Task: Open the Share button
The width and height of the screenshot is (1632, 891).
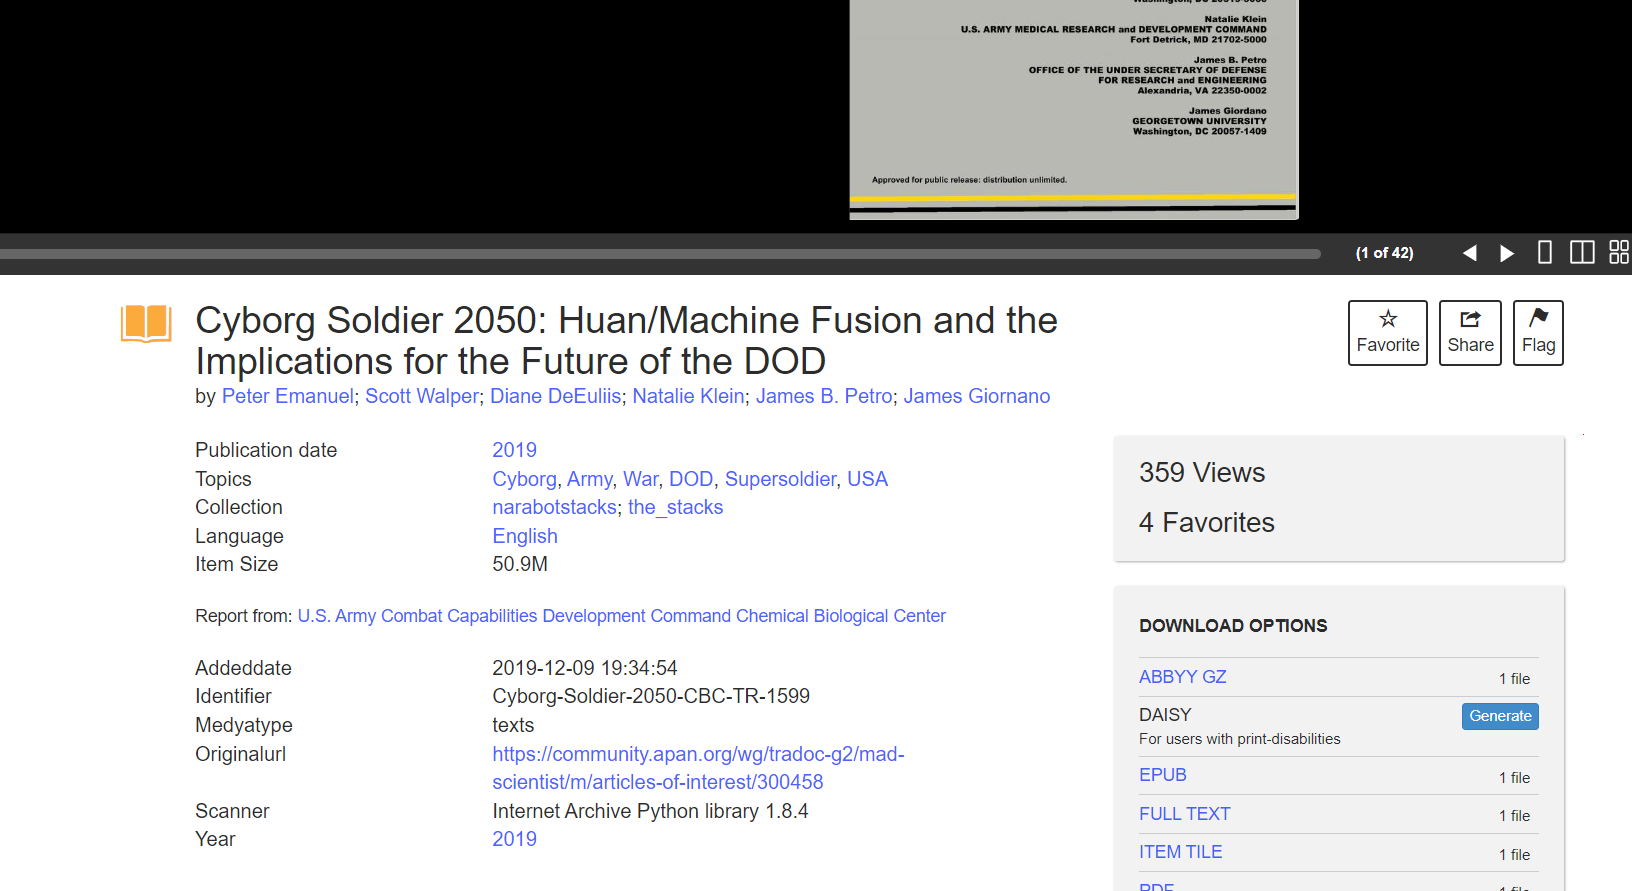Action: pos(1470,333)
